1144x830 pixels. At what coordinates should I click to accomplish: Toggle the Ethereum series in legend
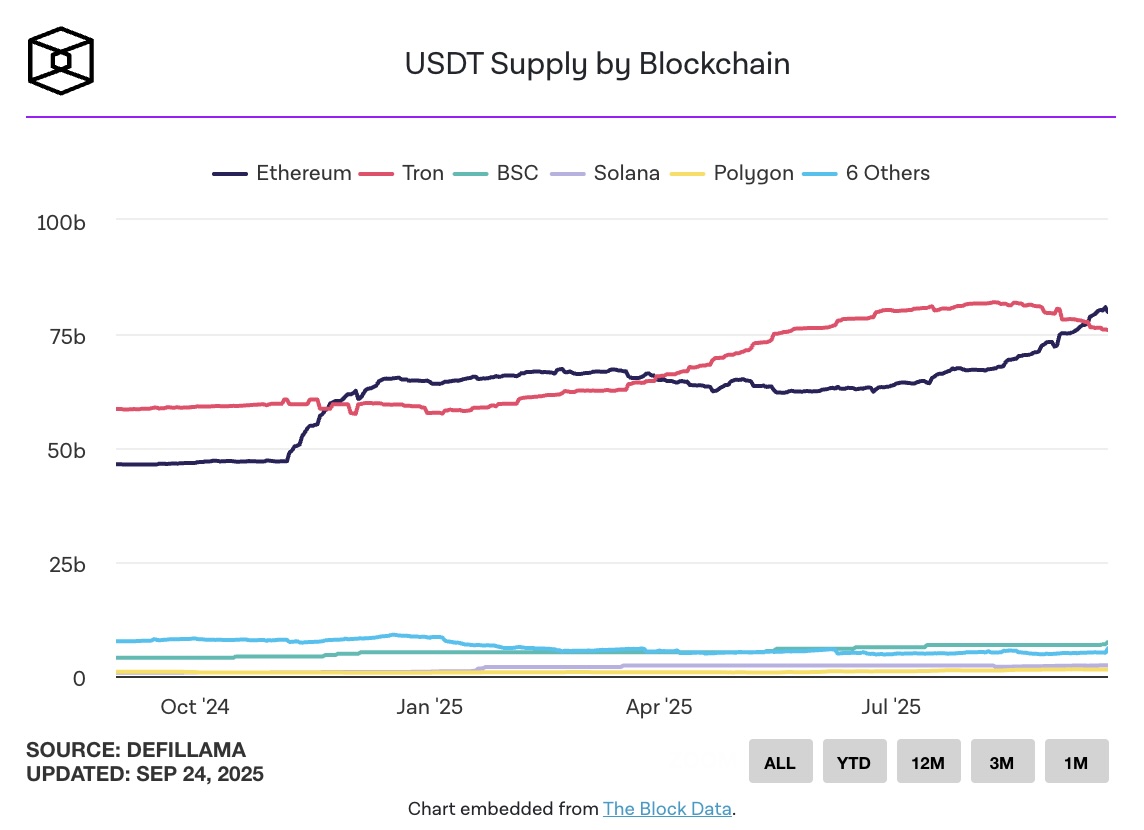(x=282, y=173)
